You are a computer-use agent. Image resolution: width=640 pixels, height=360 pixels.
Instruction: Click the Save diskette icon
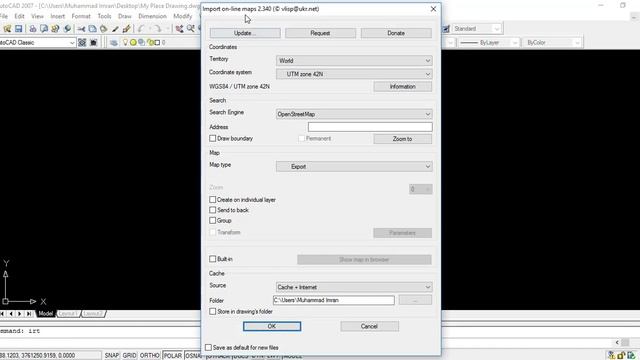click(x=18, y=29)
